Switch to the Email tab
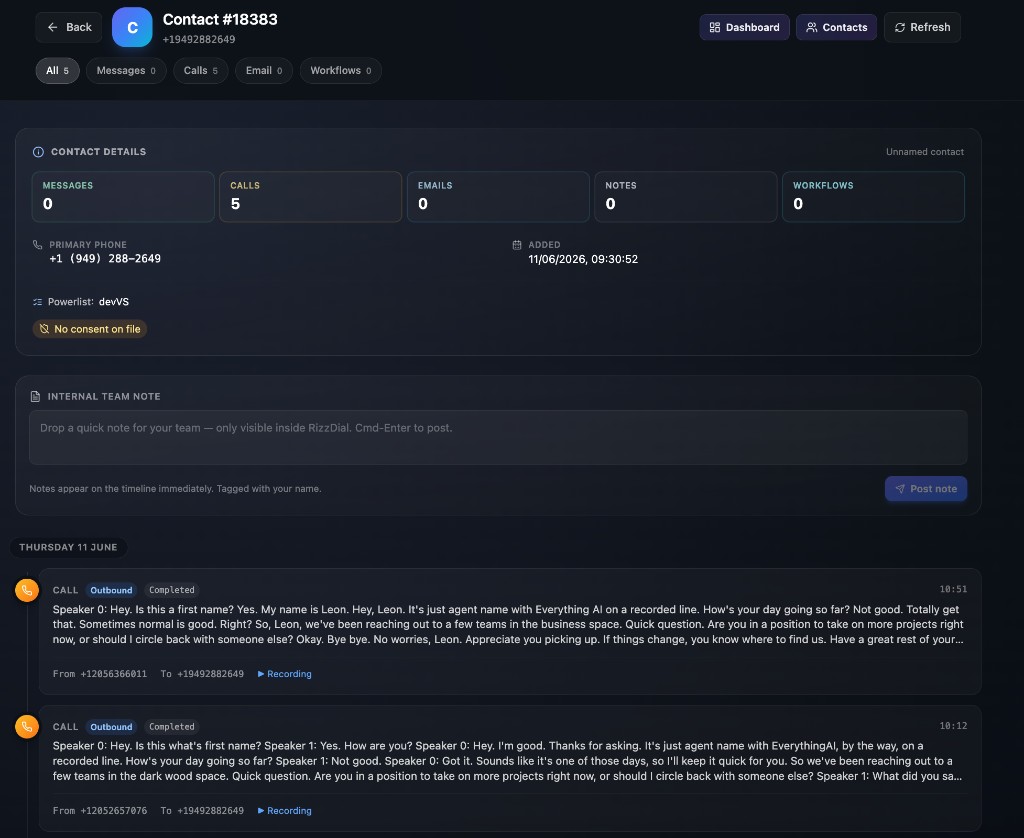Image resolution: width=1024 pixels, height=838 pixels. 264,71
